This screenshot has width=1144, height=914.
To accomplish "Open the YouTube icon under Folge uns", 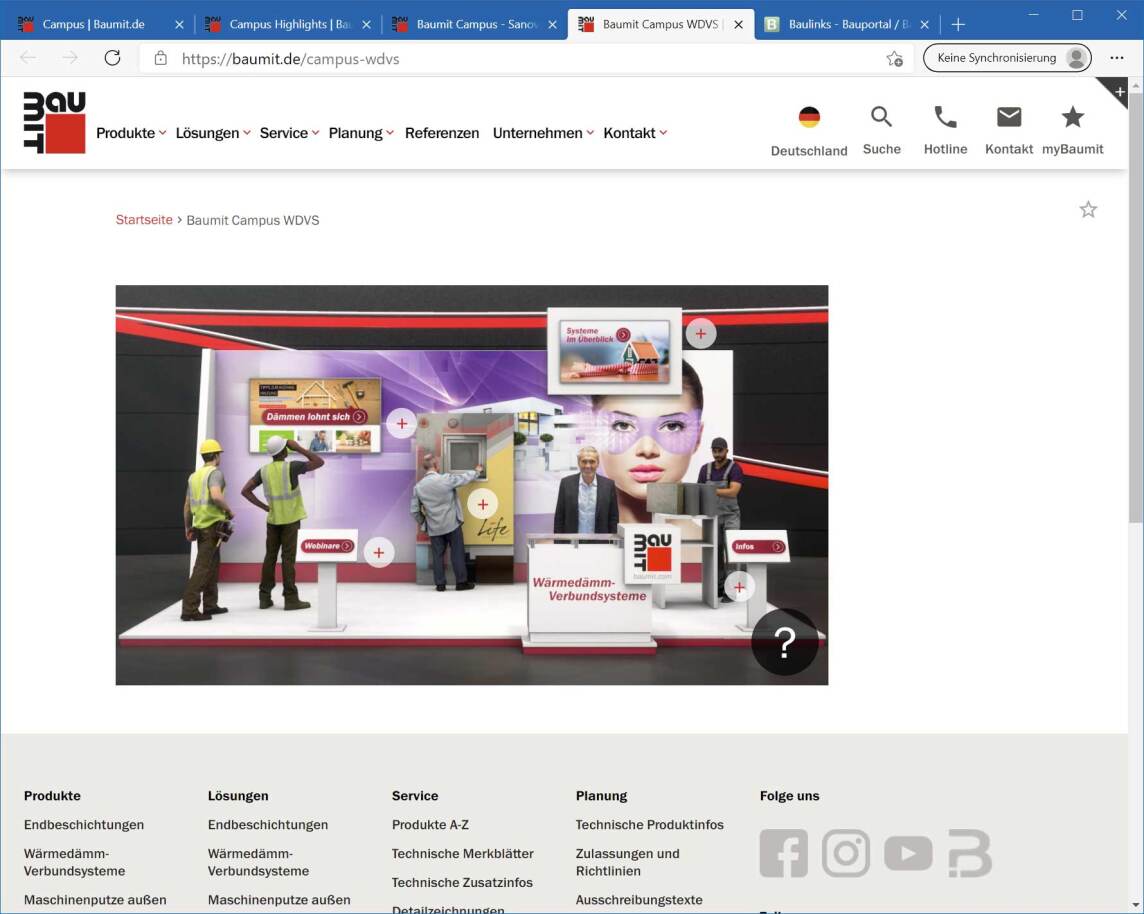I will point(908,853).
